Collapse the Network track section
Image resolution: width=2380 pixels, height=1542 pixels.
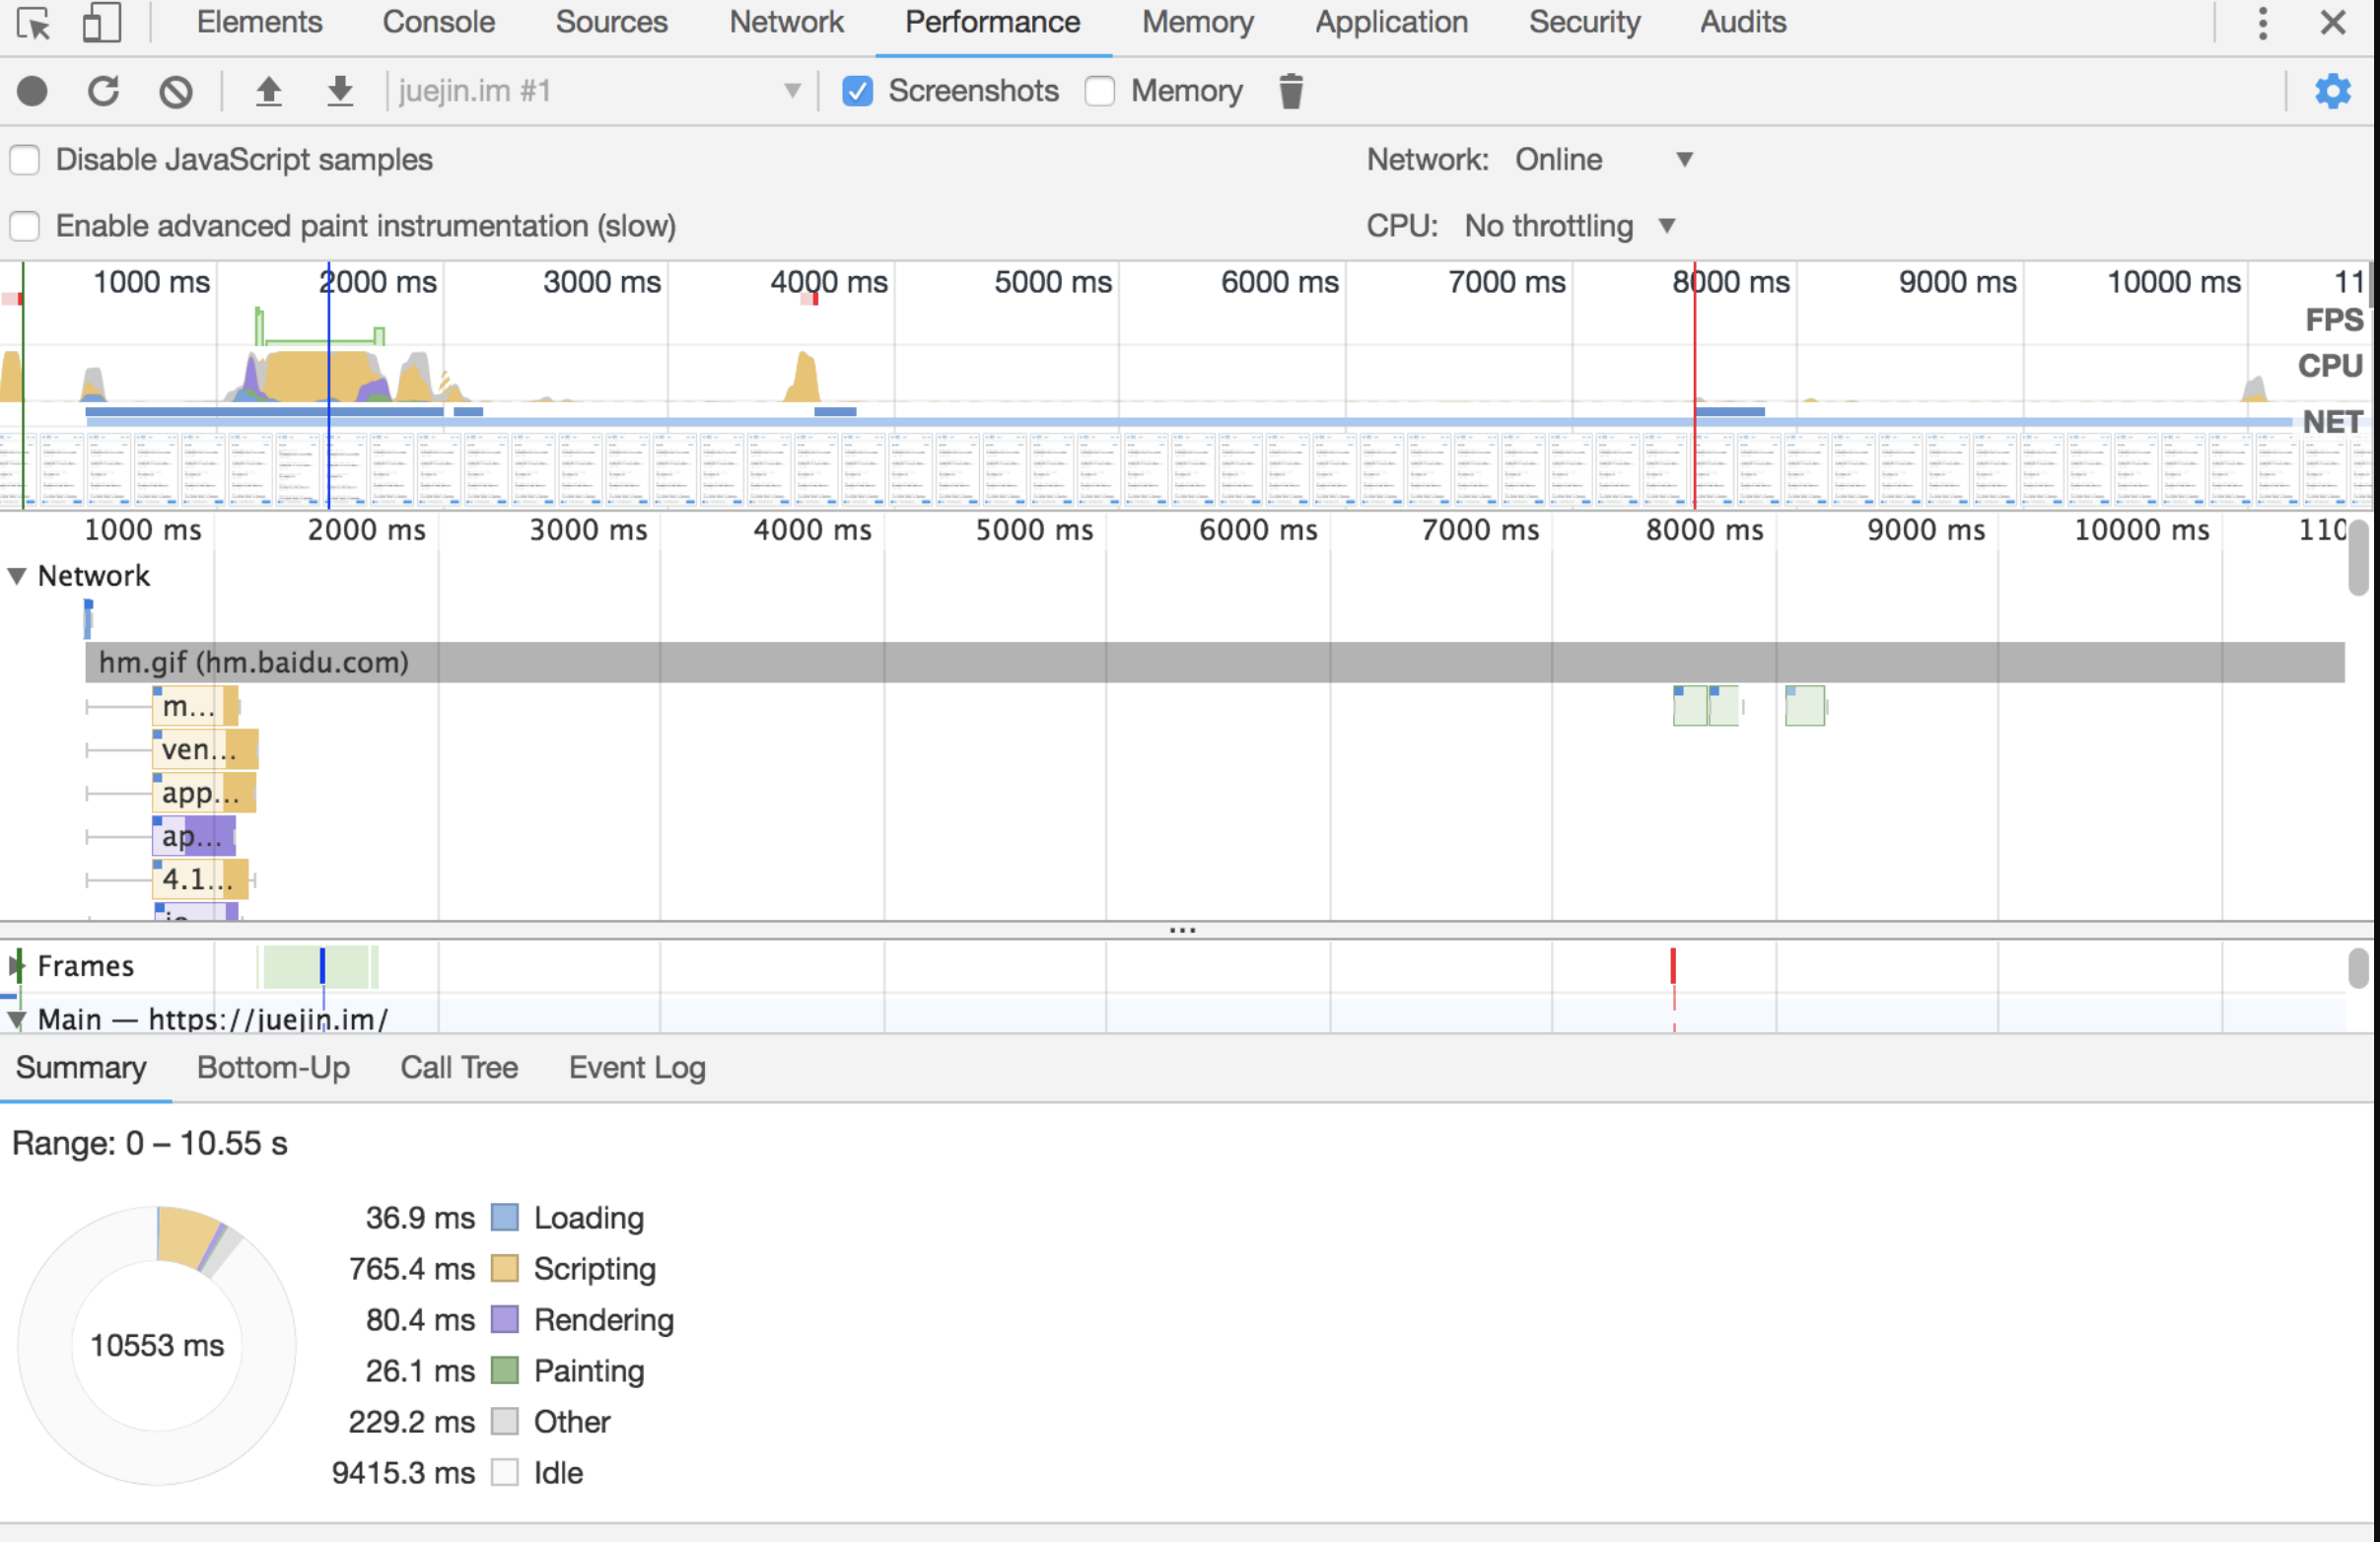[17, 576]
